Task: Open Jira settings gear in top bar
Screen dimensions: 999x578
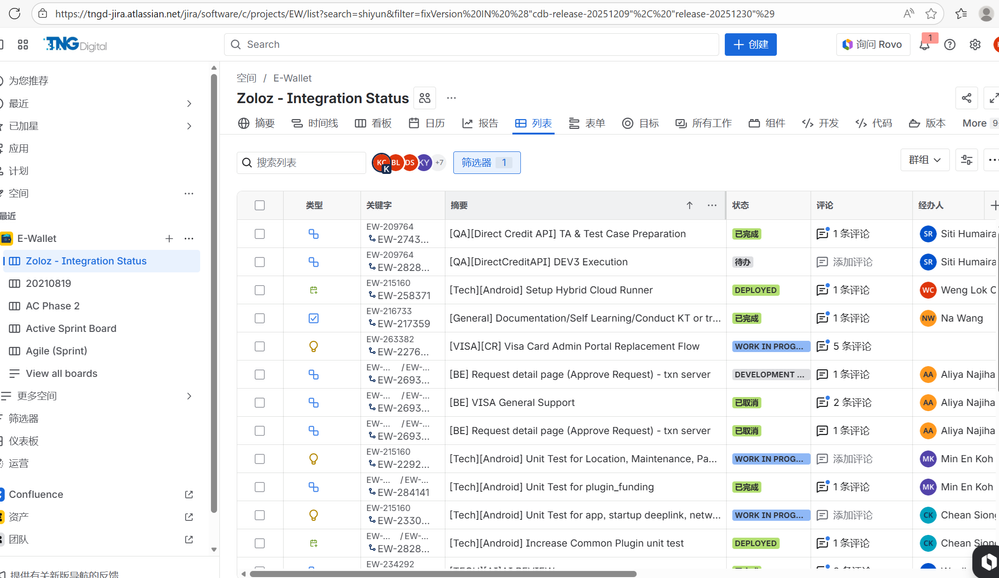Action: click(975, 45)
